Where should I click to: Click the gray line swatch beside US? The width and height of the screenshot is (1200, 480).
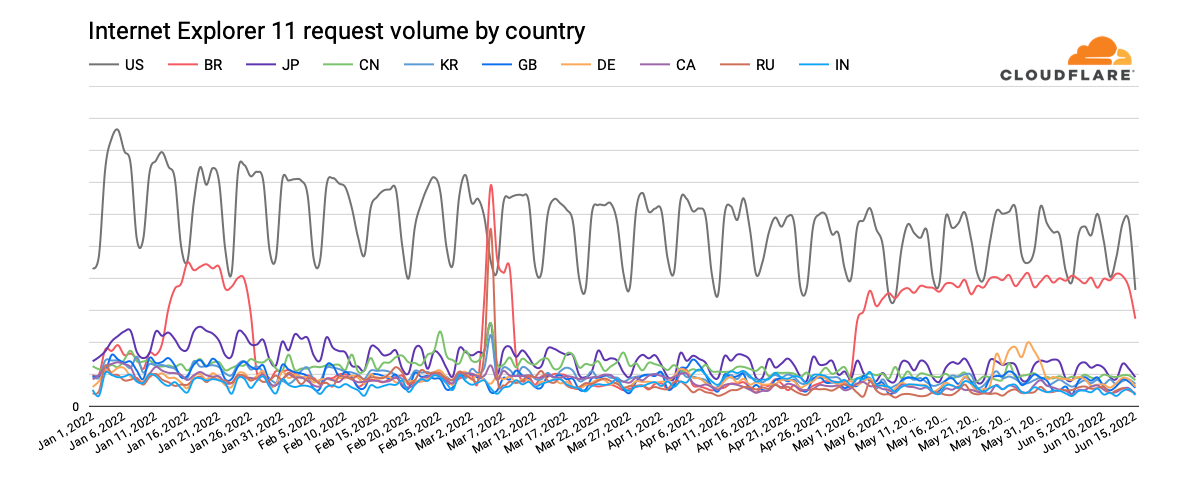103,65
